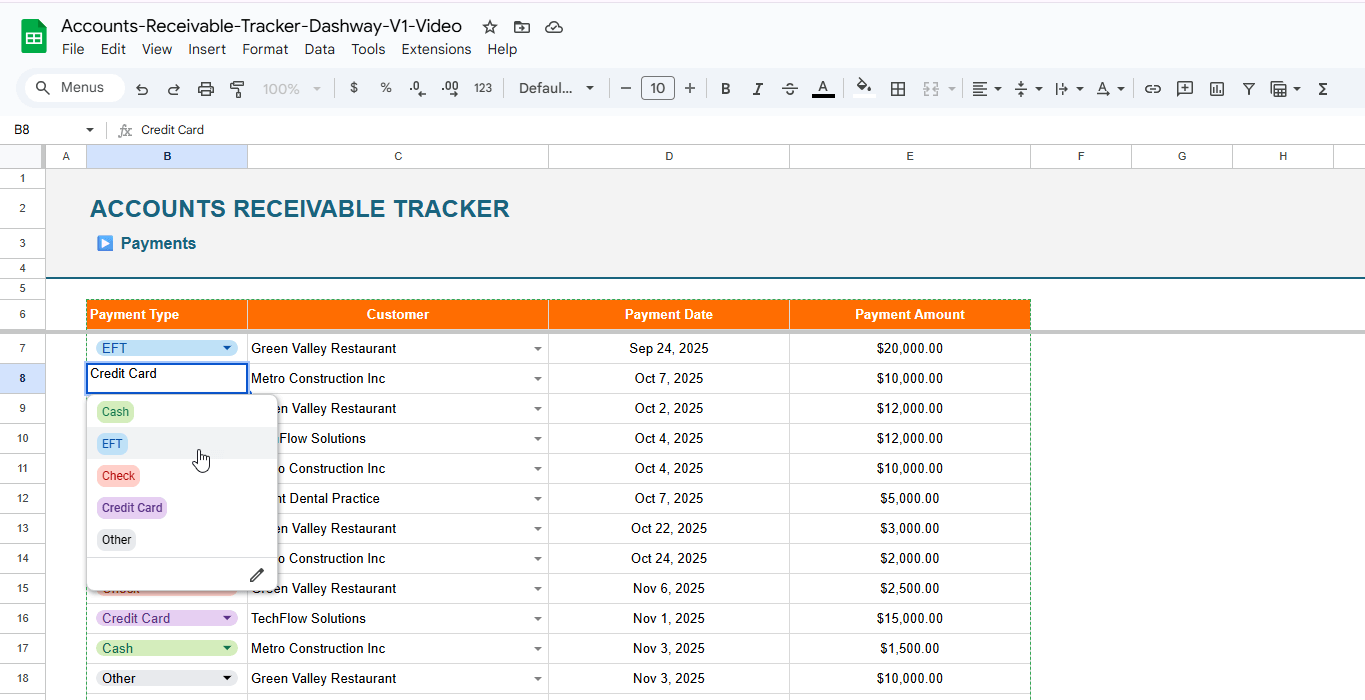This screenshot has width=1365, height=700.
Task: Click the Payment Amount header cell
Action: (x=910, y=314)
